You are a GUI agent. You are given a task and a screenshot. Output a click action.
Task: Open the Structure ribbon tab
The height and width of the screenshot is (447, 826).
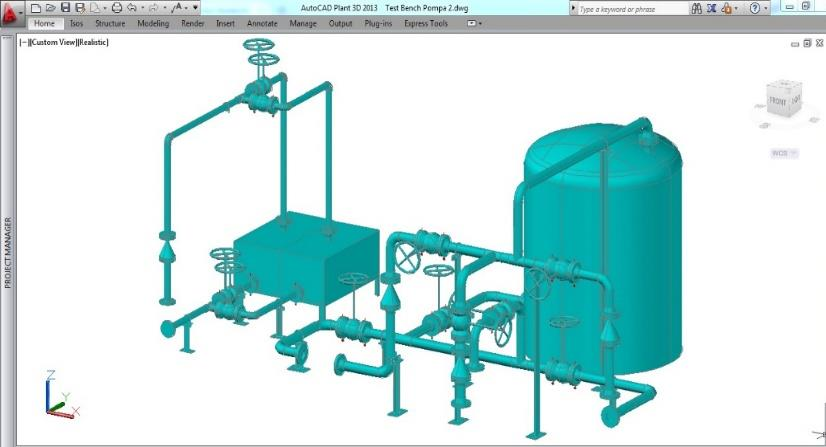pos(110,23)
